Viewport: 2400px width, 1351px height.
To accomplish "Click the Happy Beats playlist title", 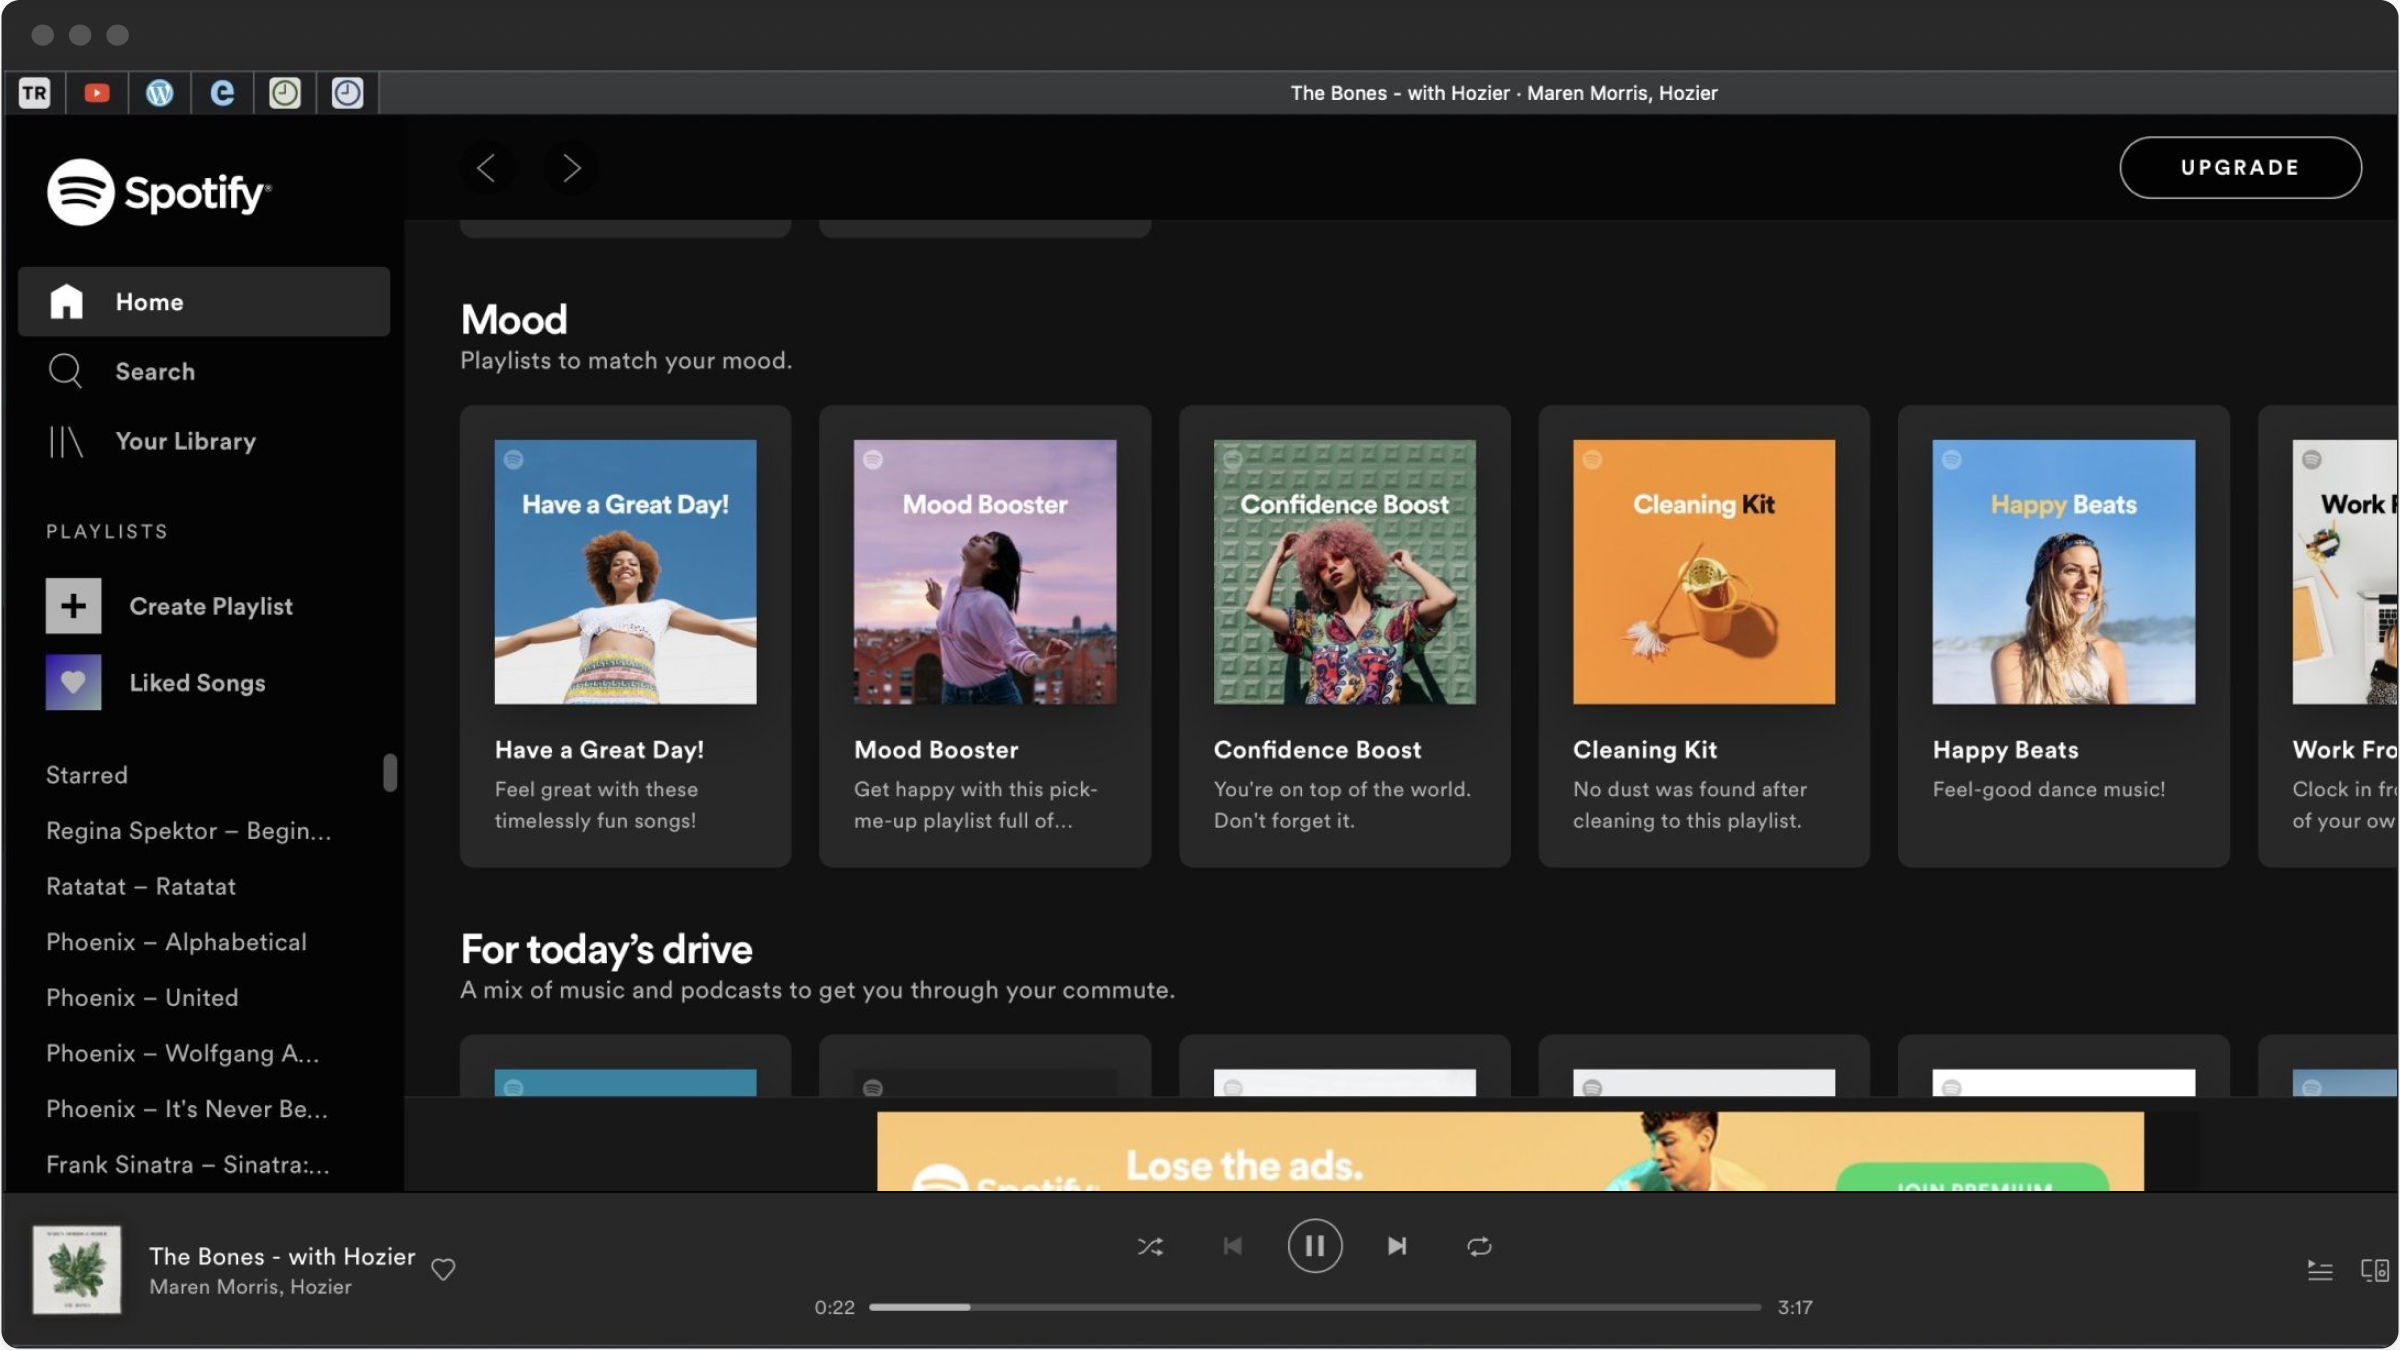I will point(2005,750).
